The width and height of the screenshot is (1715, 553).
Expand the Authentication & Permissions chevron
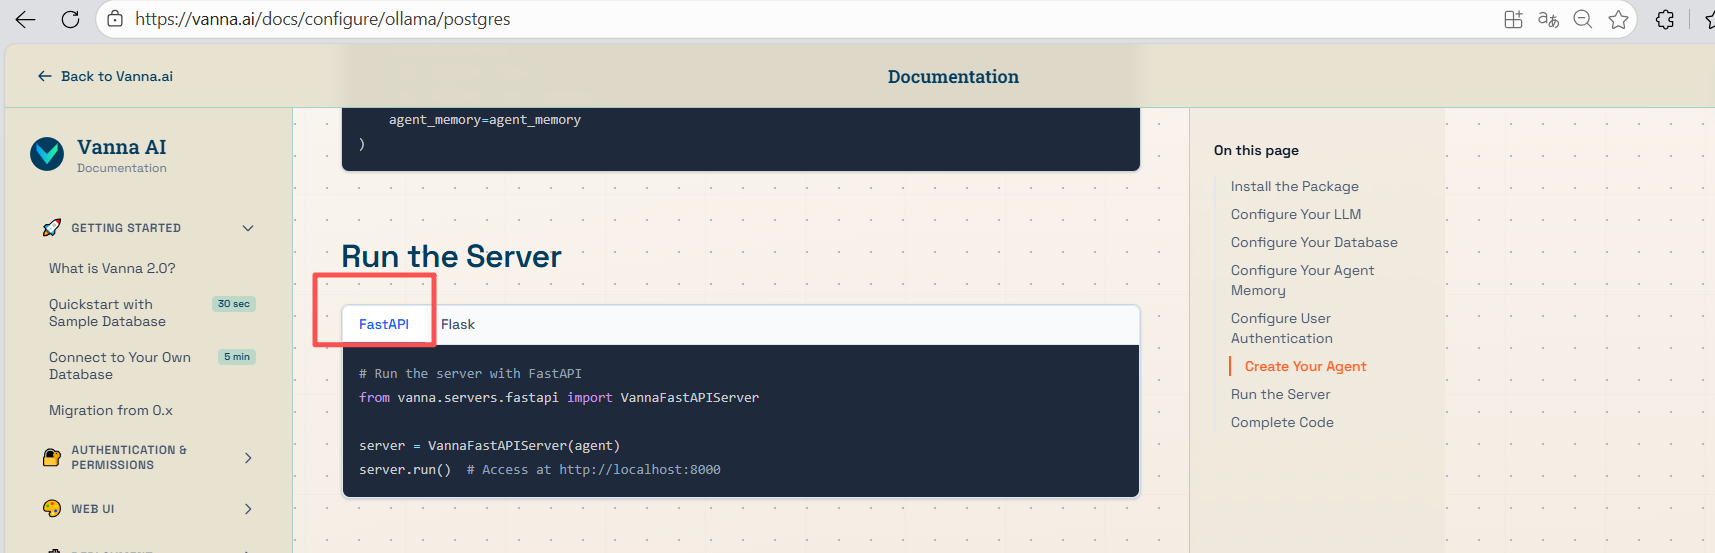[x=248, y=458]
